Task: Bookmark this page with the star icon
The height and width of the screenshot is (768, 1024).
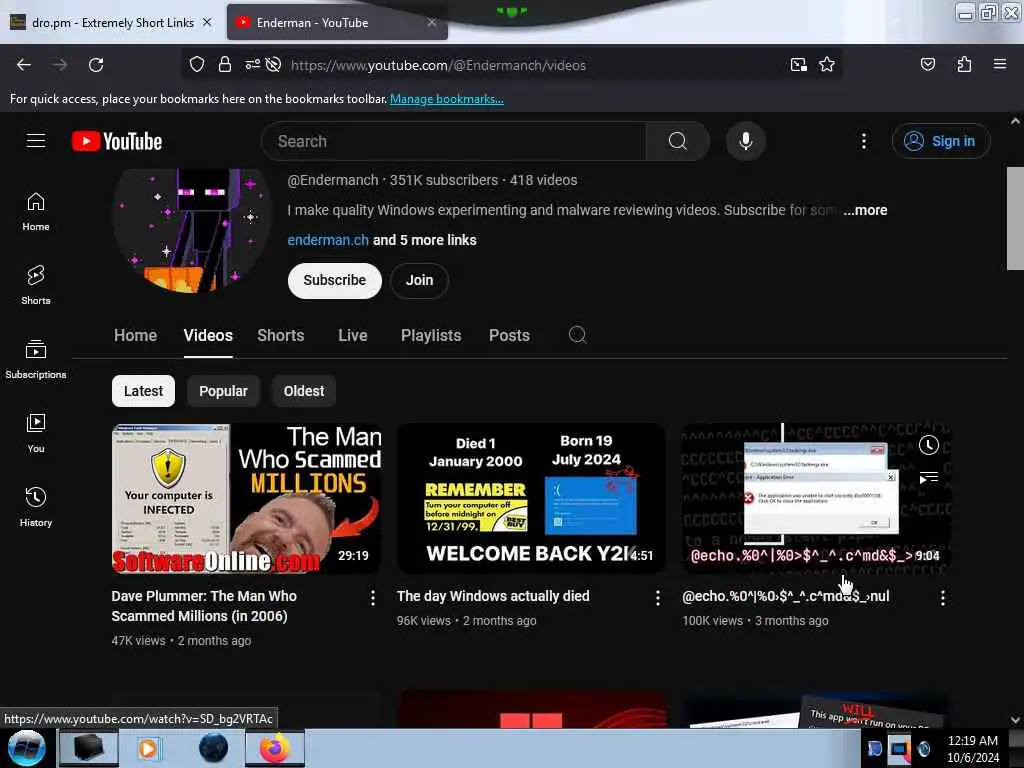Action: (827, 65)
